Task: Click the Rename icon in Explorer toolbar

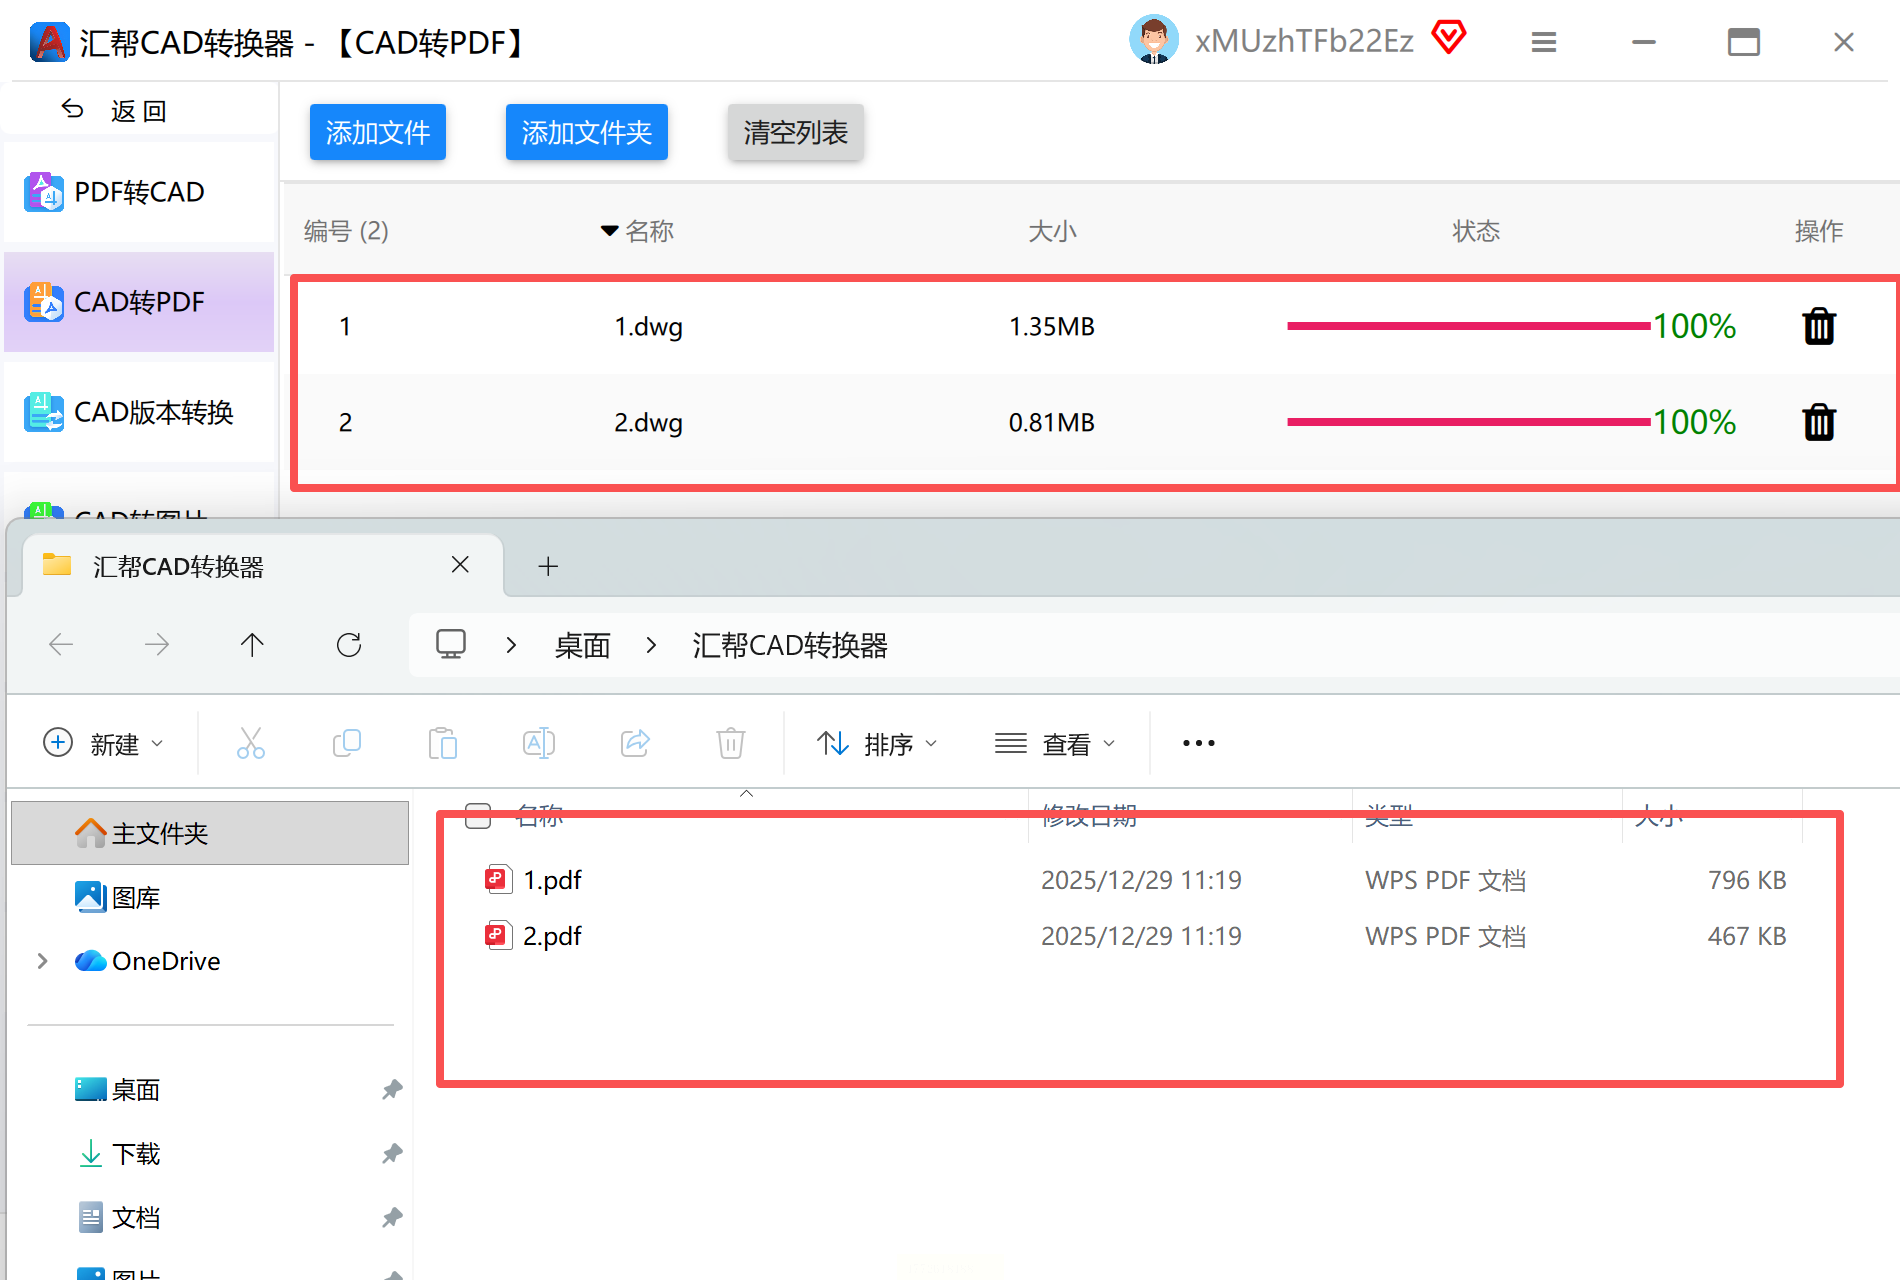Action: pyautogui.click(x=539, y=743)
